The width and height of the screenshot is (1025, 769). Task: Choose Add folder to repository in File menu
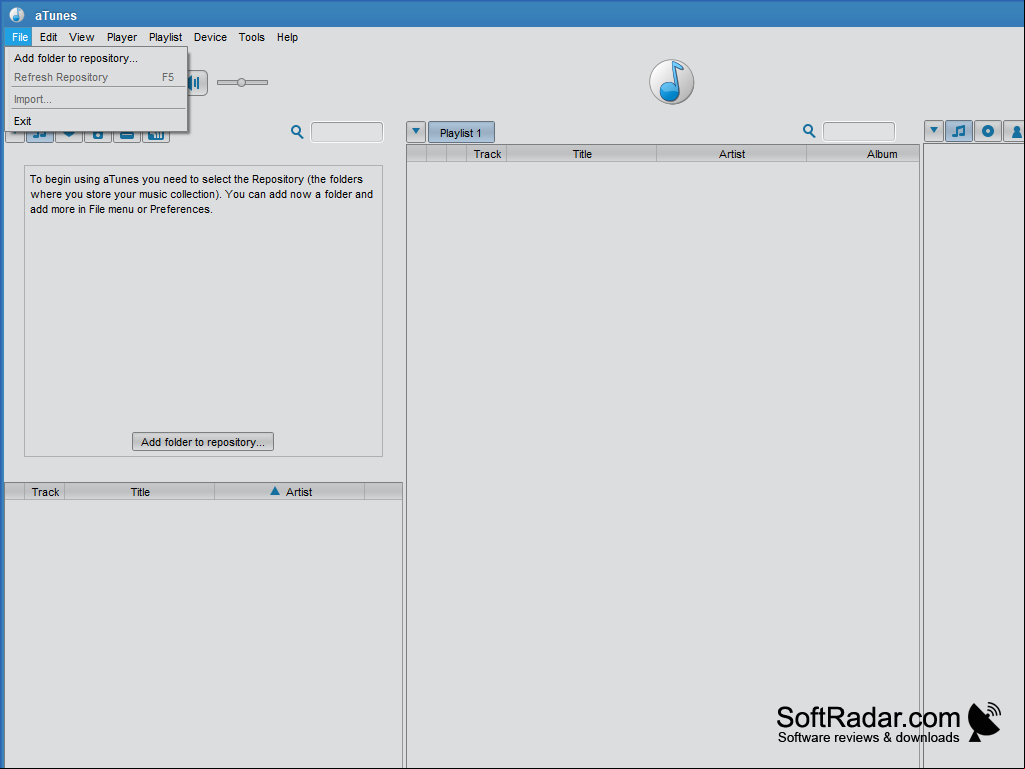coord(96,58)
